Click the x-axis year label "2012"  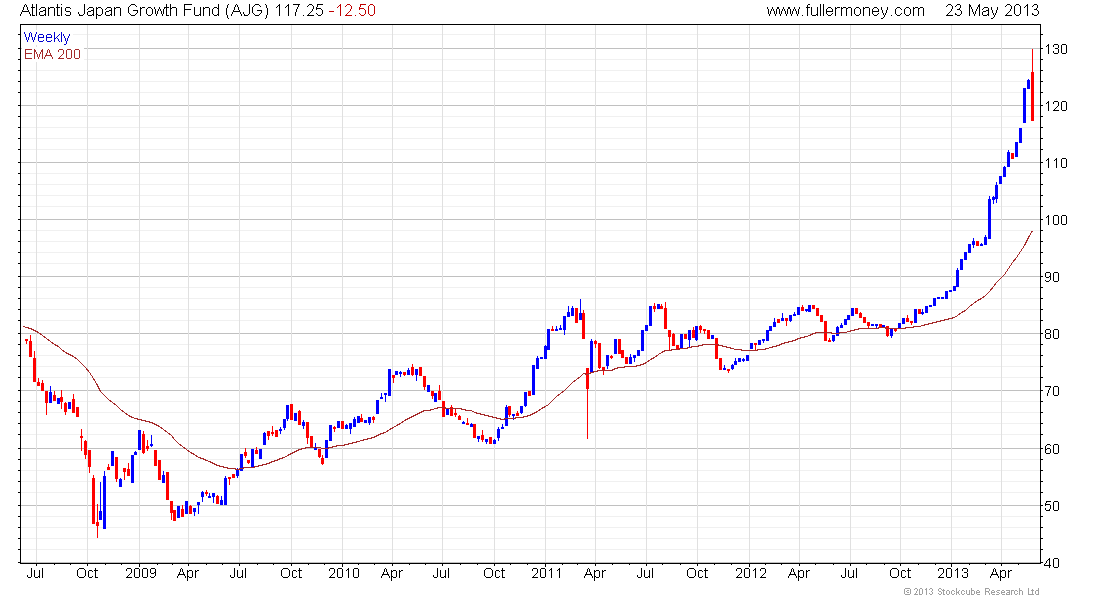[751, 573]
